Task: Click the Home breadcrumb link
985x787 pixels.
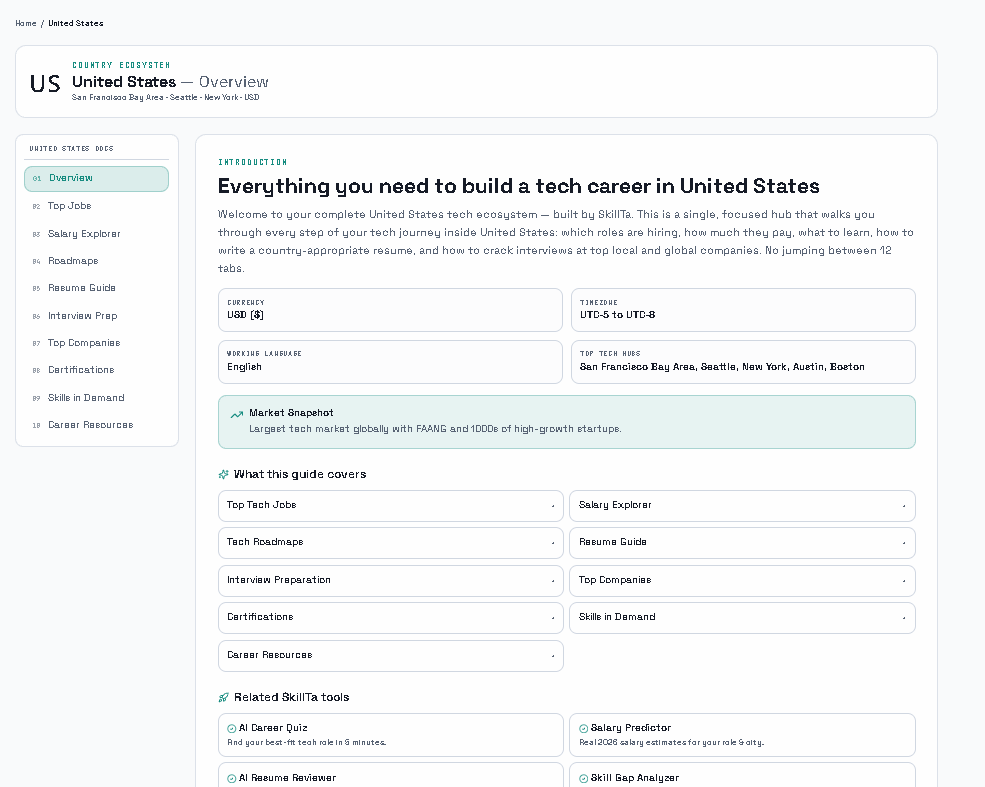Action: [x=26, y=23]
